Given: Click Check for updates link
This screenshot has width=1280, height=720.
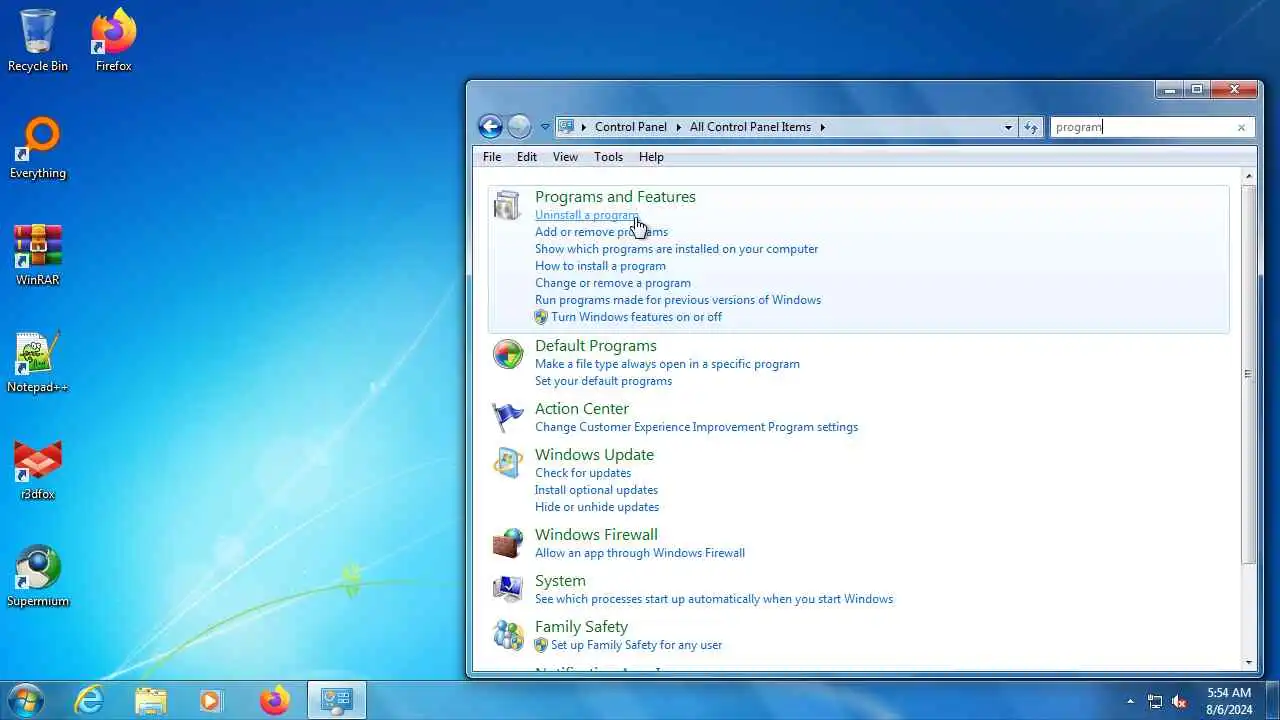Looking at the screenshot, I should coord(583,473).
